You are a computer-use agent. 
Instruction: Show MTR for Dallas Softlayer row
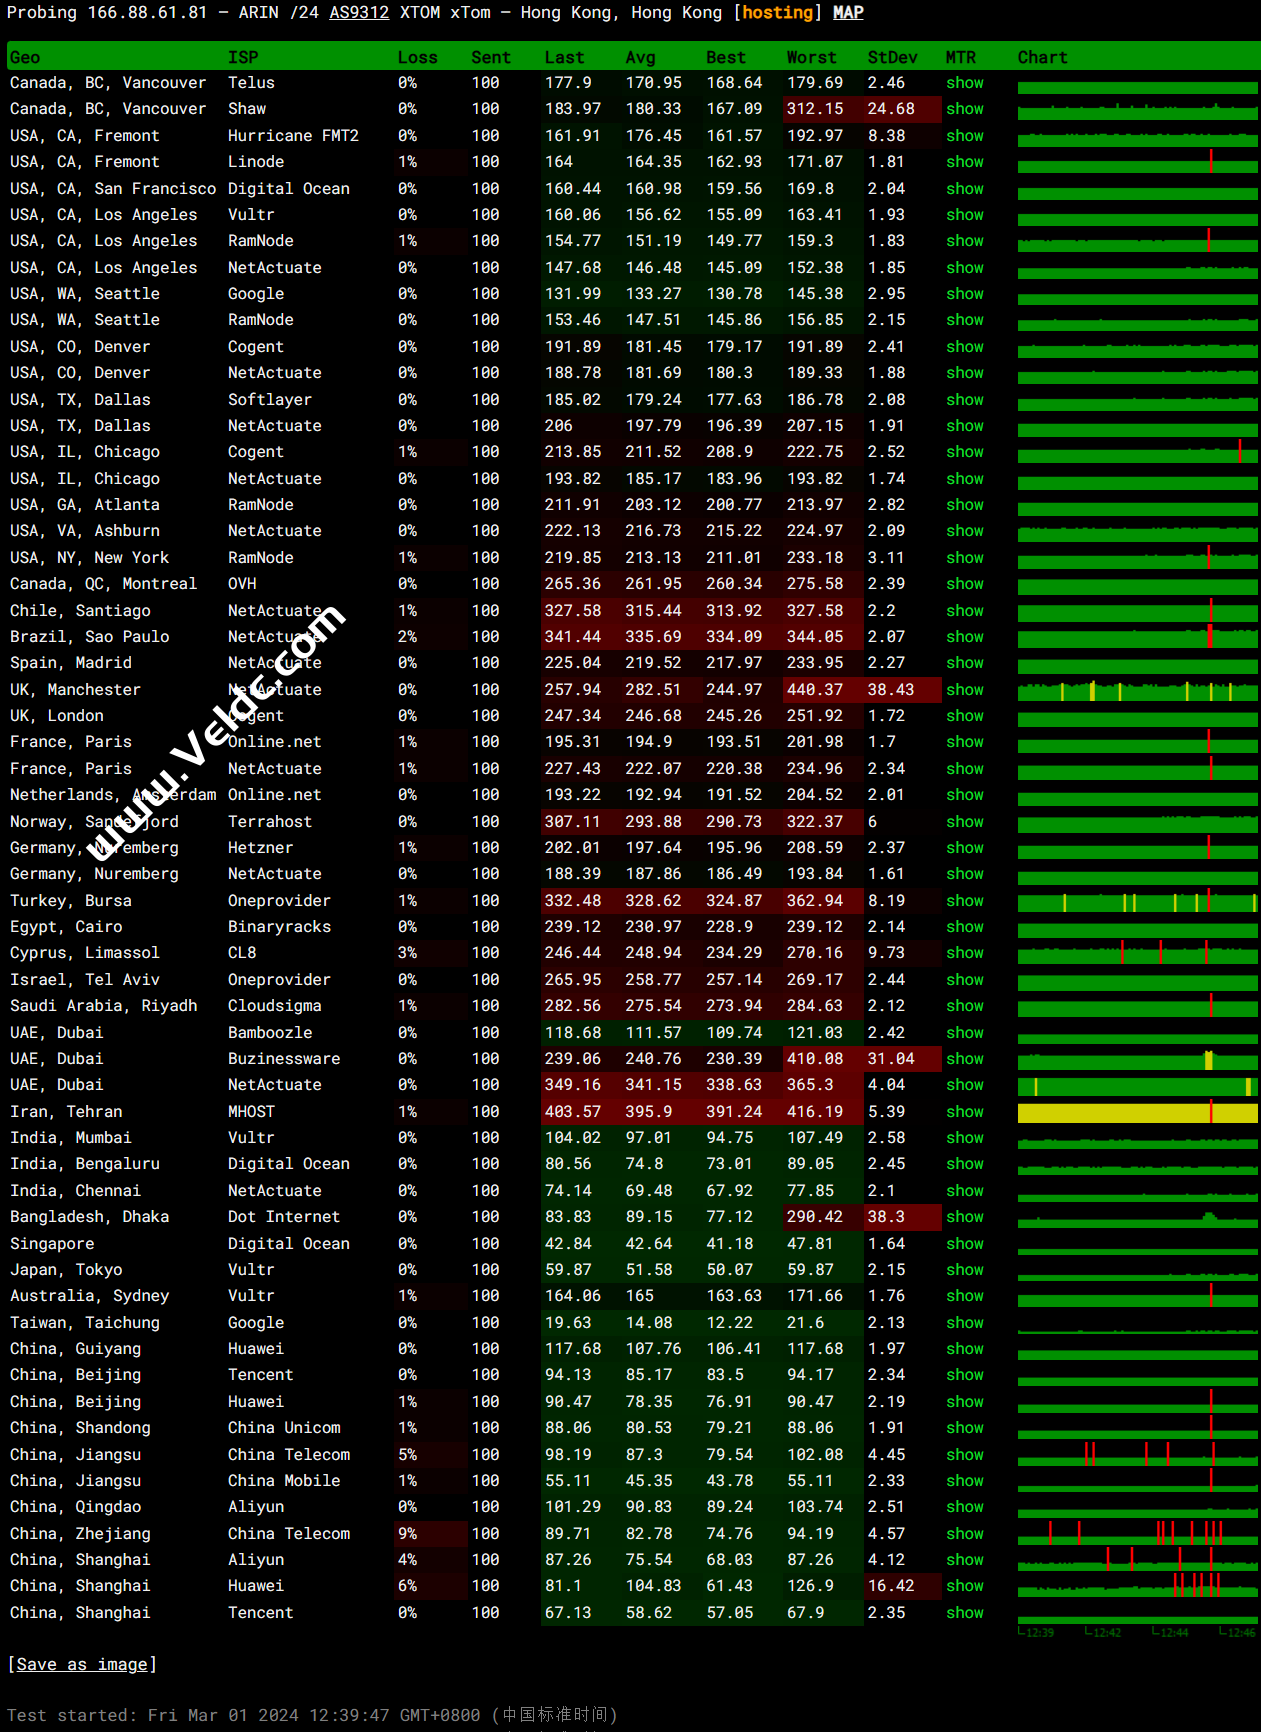pos(965,400)
